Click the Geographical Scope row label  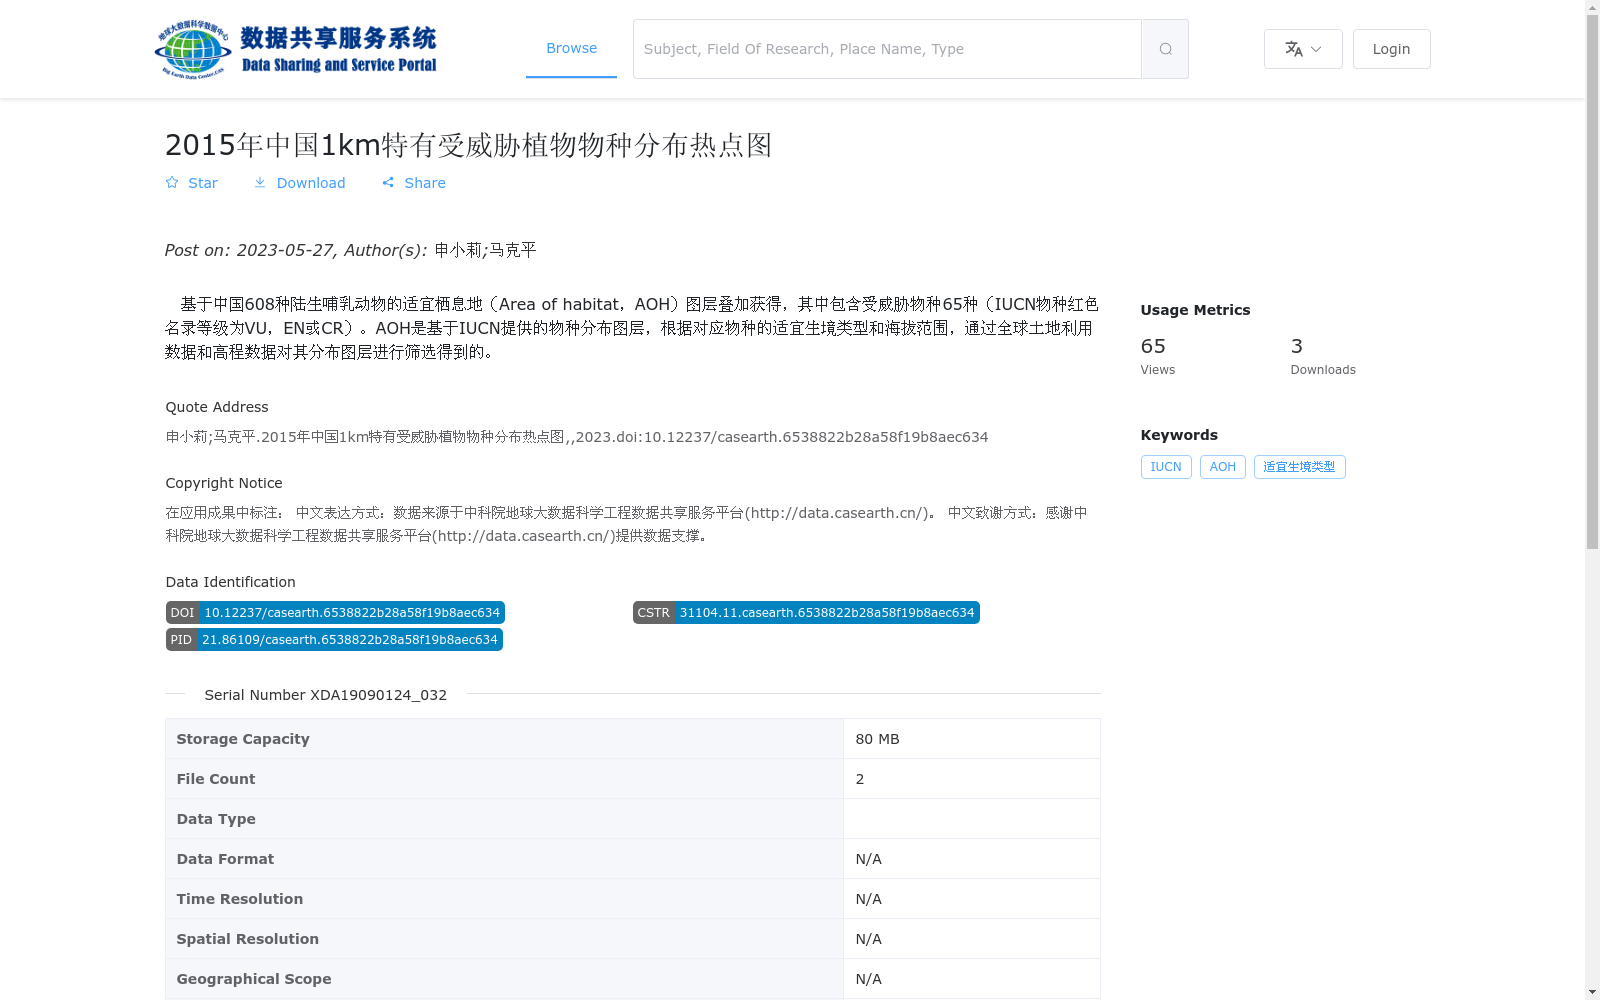click(254, 979)
